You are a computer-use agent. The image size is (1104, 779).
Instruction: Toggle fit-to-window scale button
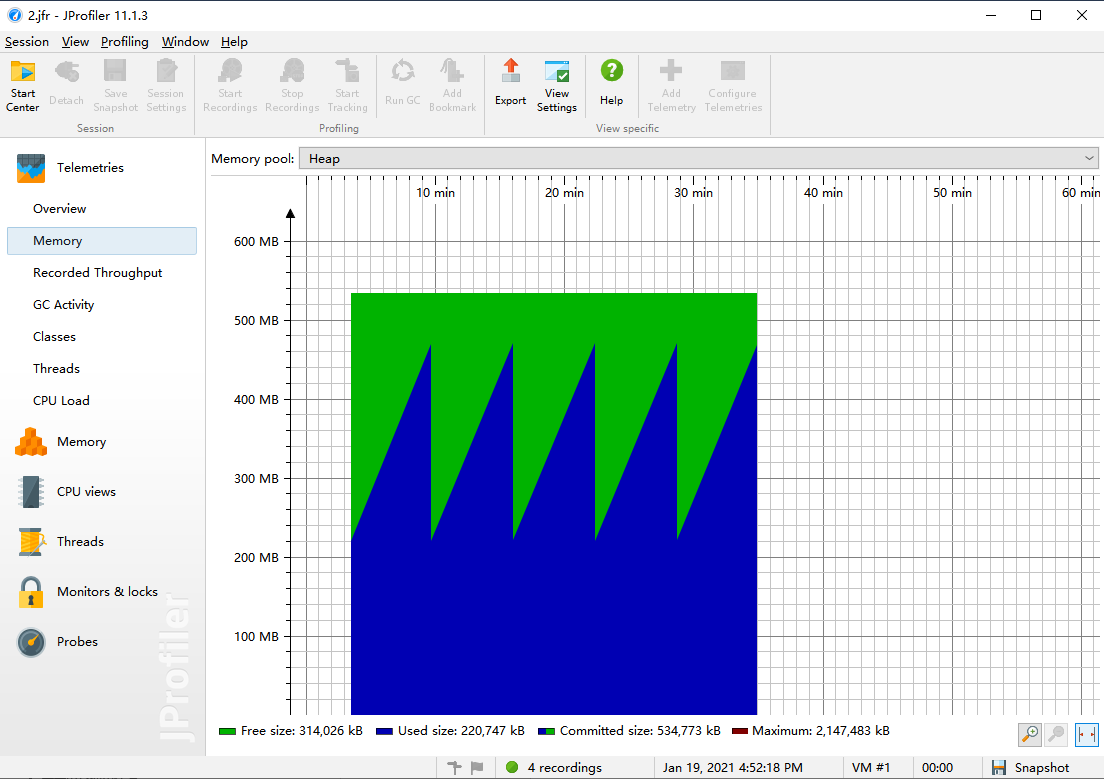pyautogui.click(x=1086, y=735)
